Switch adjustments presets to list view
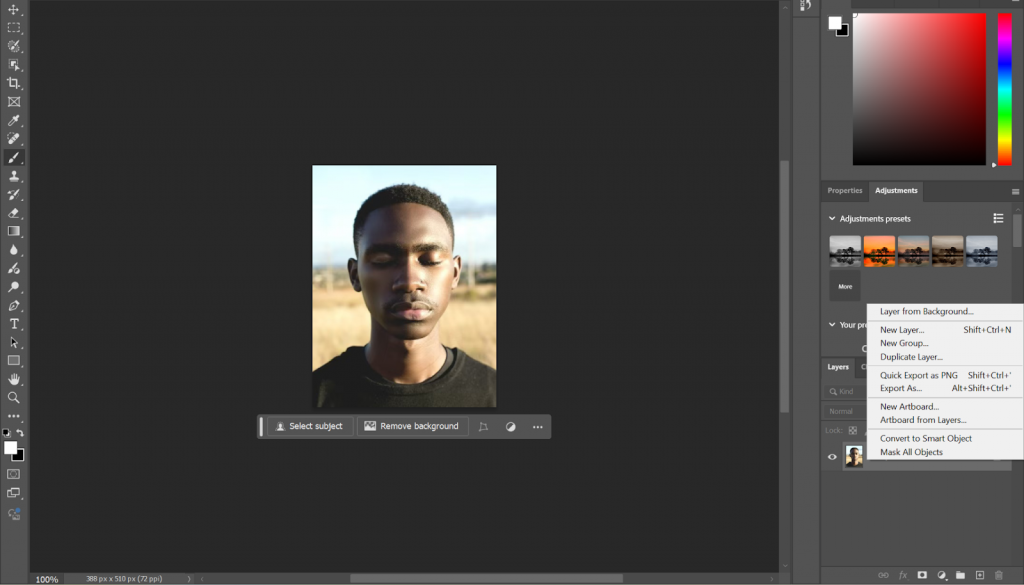 pos(998,218)
